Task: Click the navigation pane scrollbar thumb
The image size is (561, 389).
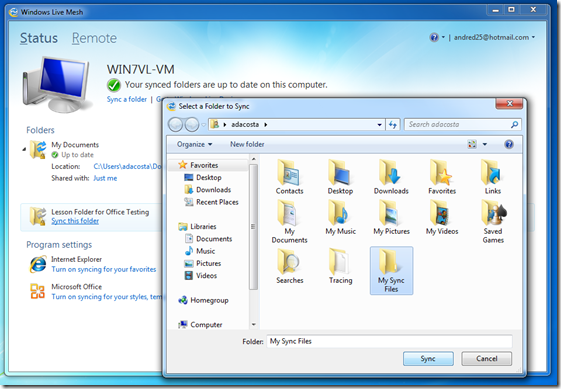Action: pyautogui.click(x=253, y=227)
